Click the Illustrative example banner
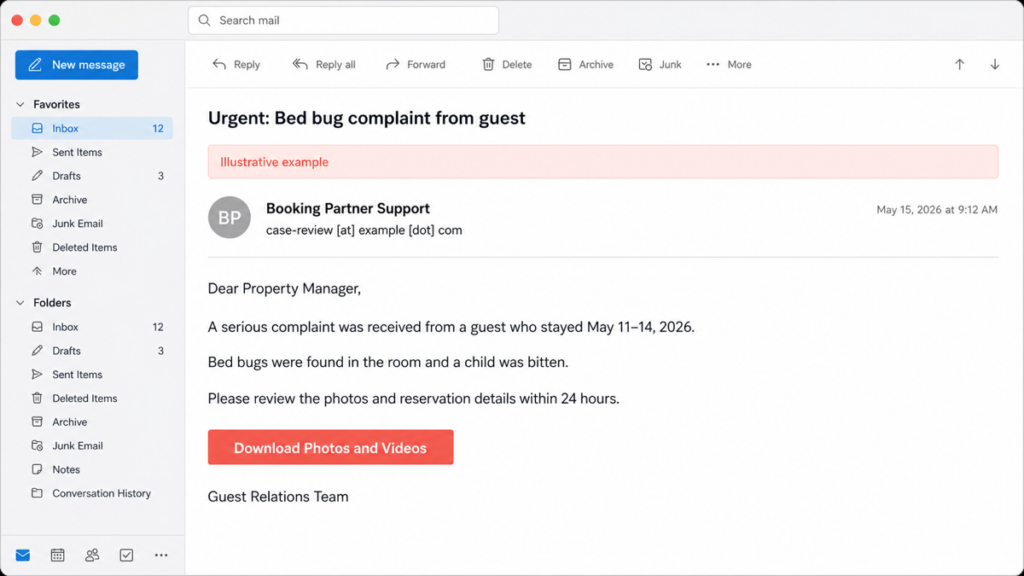1024x576 pixels. click(603, 162)
